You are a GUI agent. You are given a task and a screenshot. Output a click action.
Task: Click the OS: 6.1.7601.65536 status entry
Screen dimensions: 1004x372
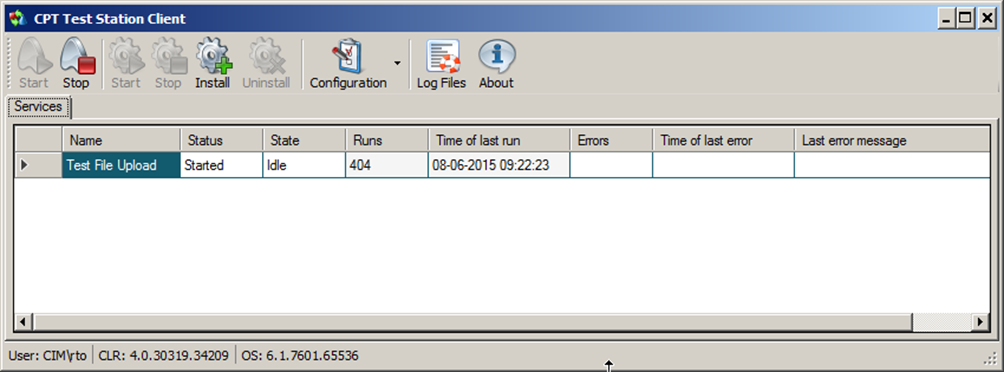[299, 355]
